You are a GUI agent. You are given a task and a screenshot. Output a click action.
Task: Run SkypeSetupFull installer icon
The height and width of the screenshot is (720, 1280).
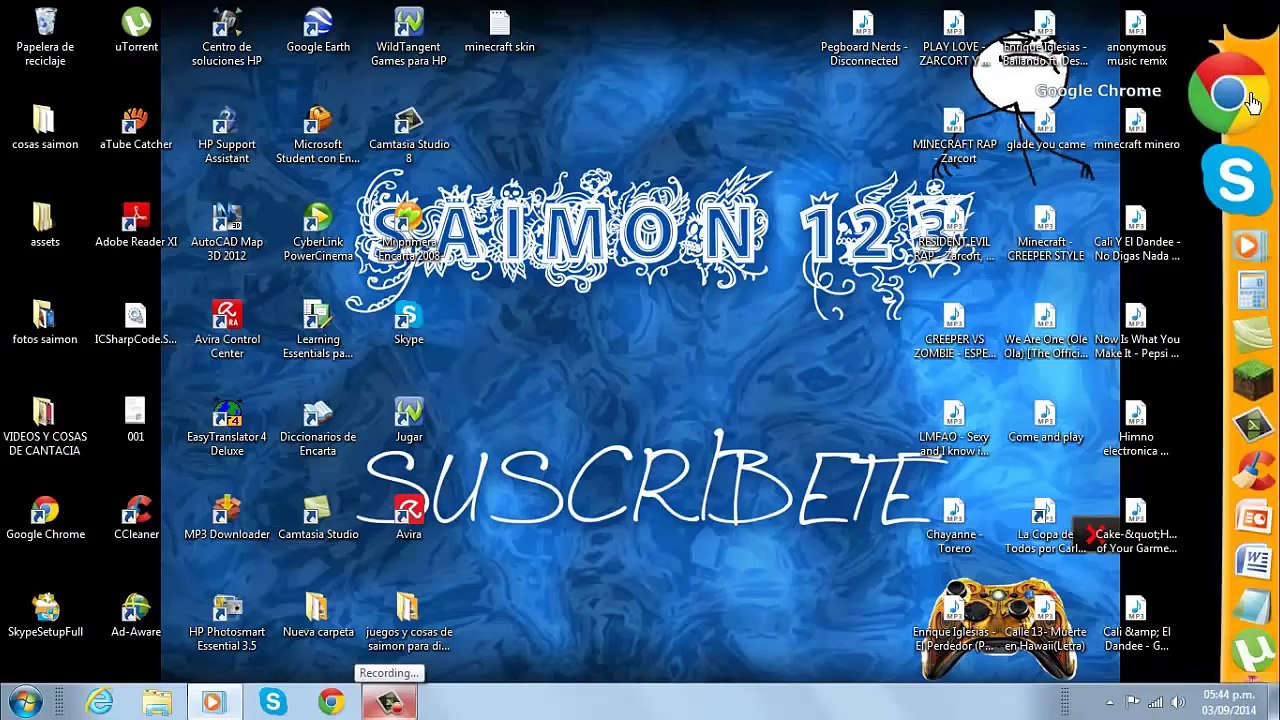(x=45, y=615)
